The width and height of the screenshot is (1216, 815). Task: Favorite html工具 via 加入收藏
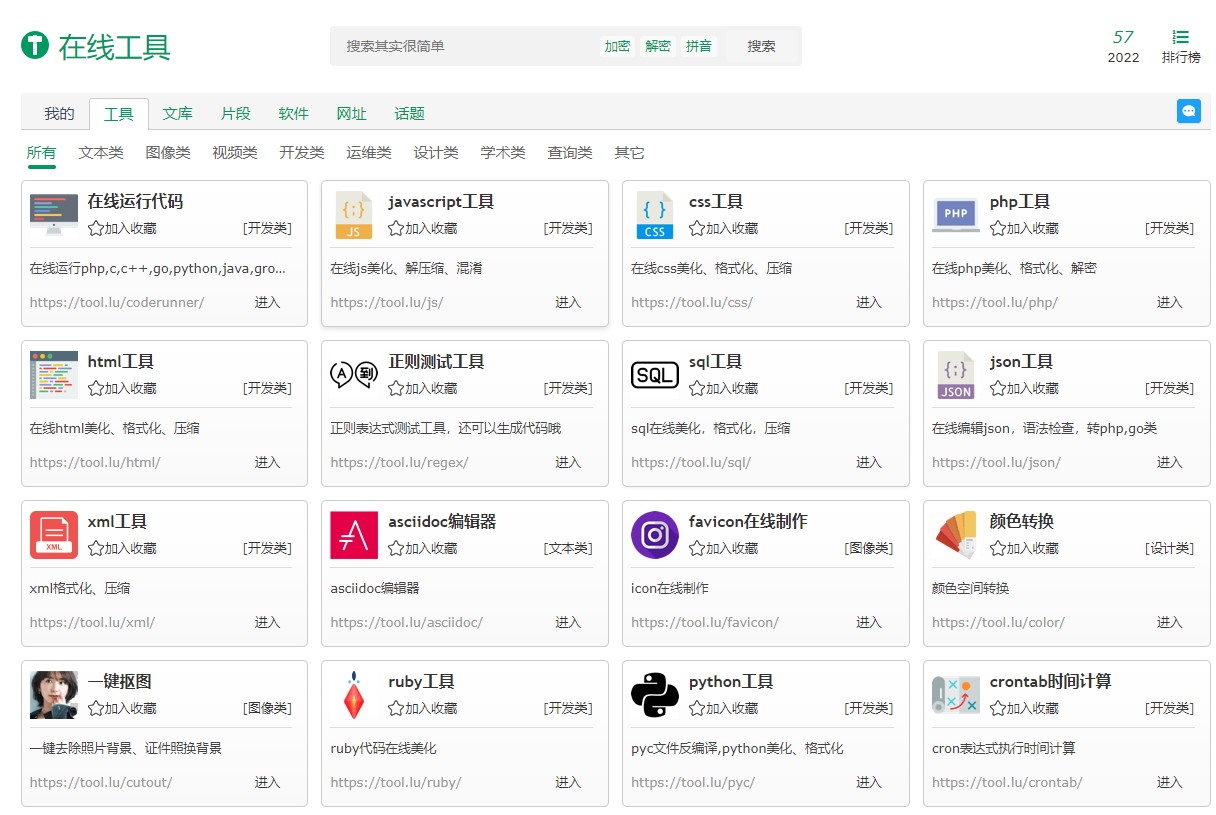(x=122, y=388)
